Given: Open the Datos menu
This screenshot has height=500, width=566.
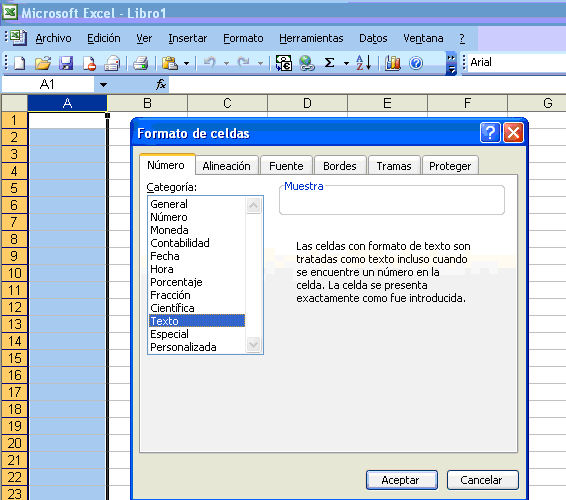Looking at the screenshot, I should (x=373, y=38).
